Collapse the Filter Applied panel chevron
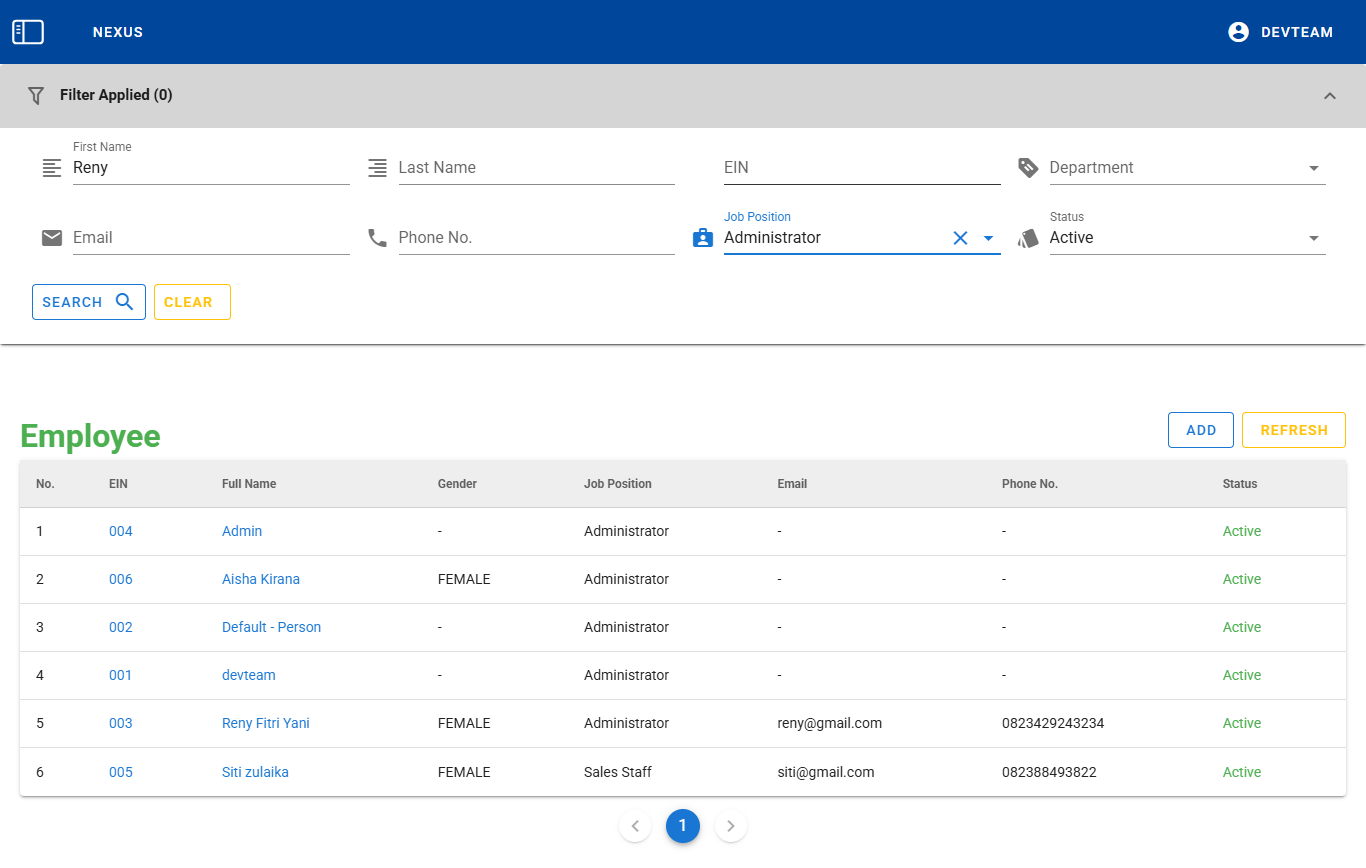The height and width of the screenshot is (868, 1366). [x=1329, y=96]
